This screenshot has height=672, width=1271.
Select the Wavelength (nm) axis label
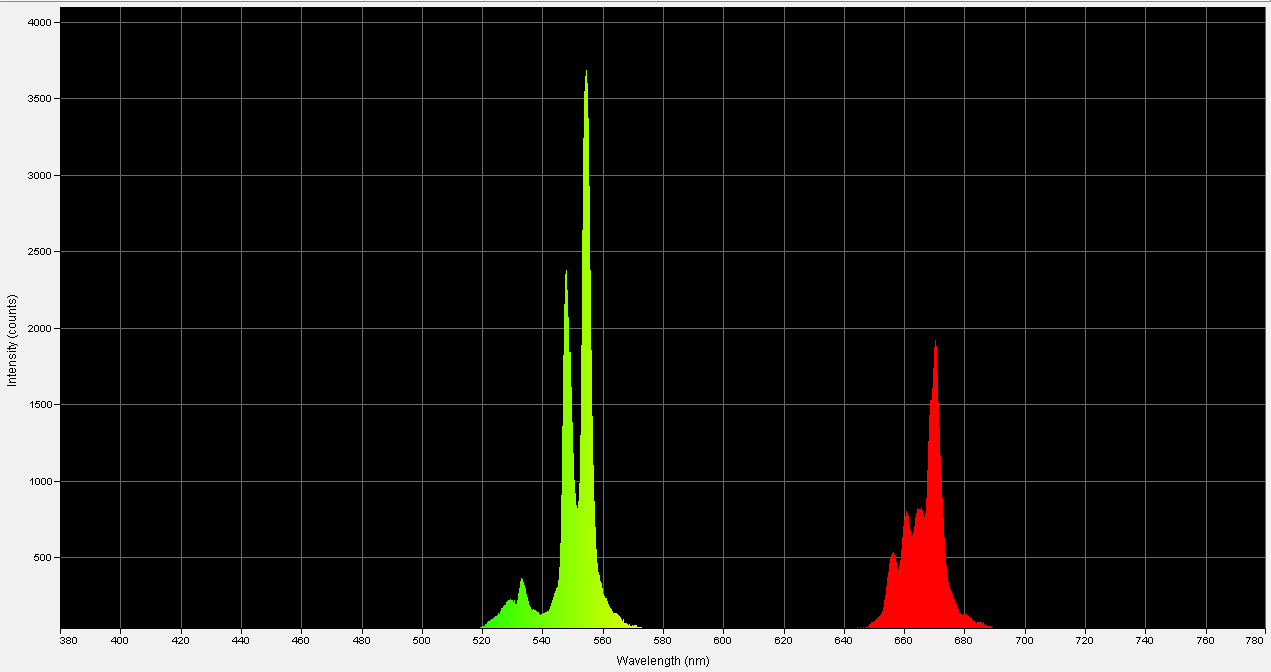[662, 660]
